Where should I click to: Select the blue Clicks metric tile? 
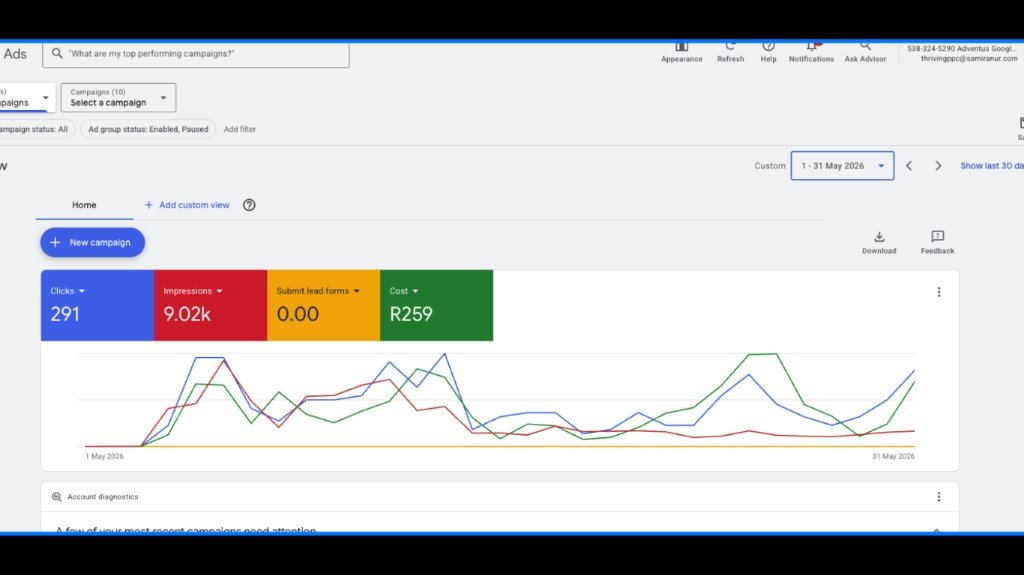click(x=97, y=305)
